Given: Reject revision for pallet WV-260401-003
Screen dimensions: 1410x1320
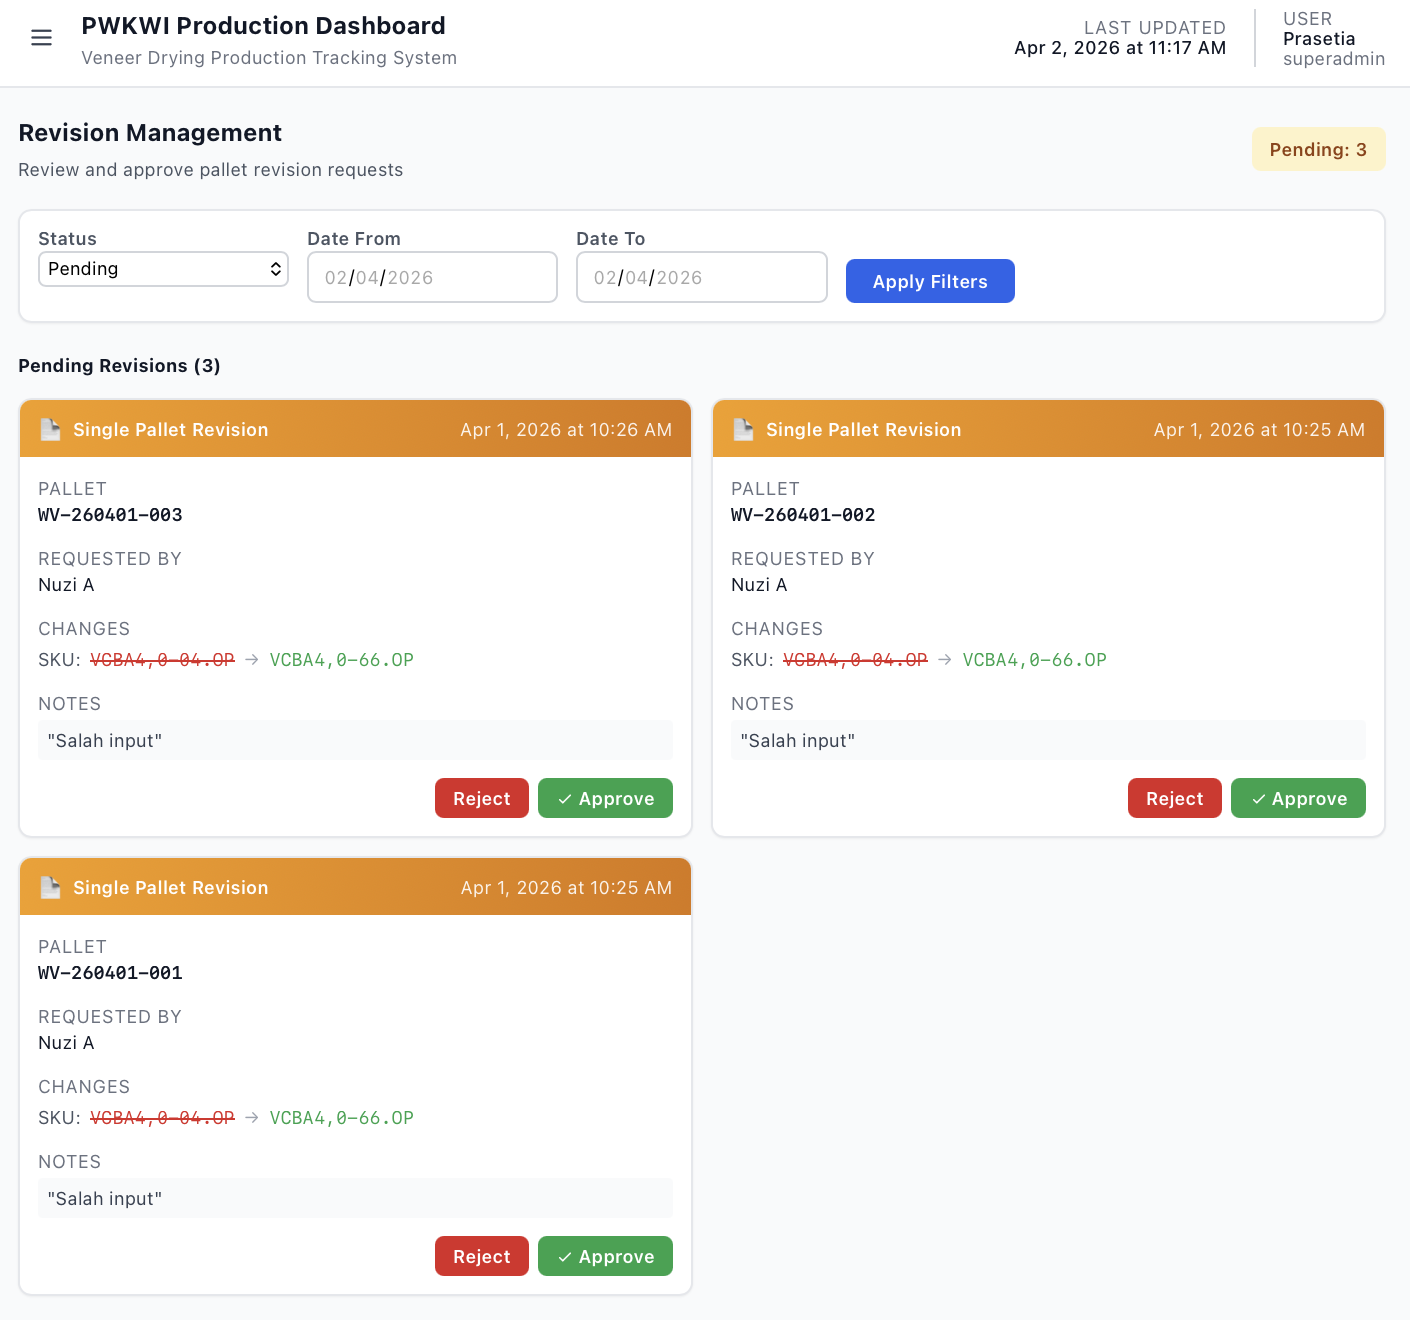Looking at the screenshot, I should click(x=481, y=798).
